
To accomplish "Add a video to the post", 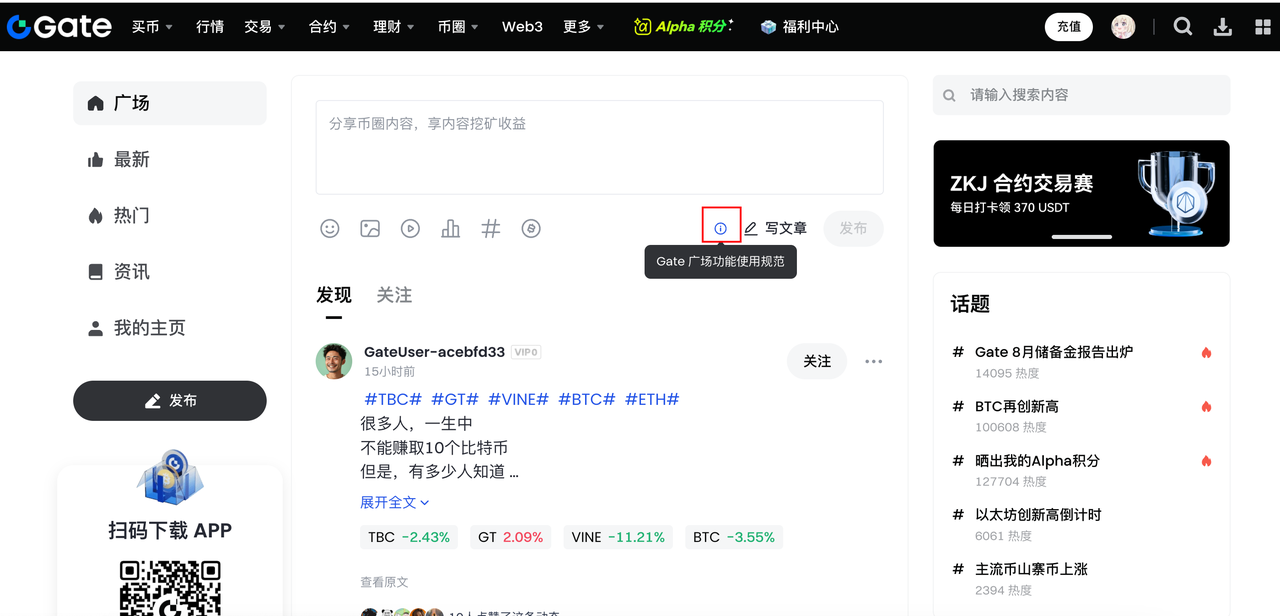I will tap(410, 229).
